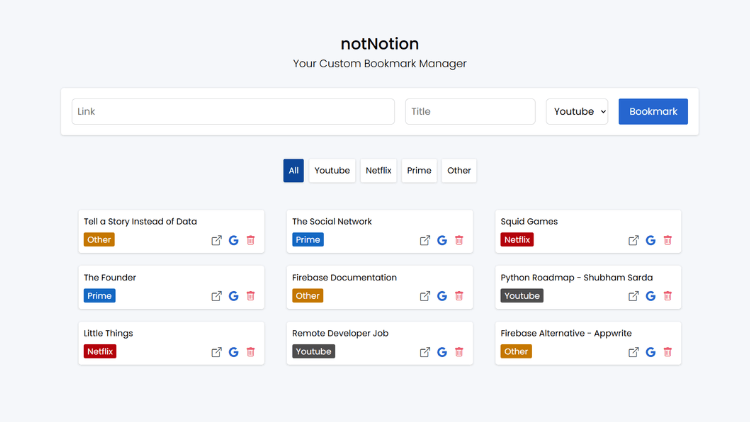Filter bookmarks by Youtube
Viewport: 750px width, 422px height.
click(332, 170)
